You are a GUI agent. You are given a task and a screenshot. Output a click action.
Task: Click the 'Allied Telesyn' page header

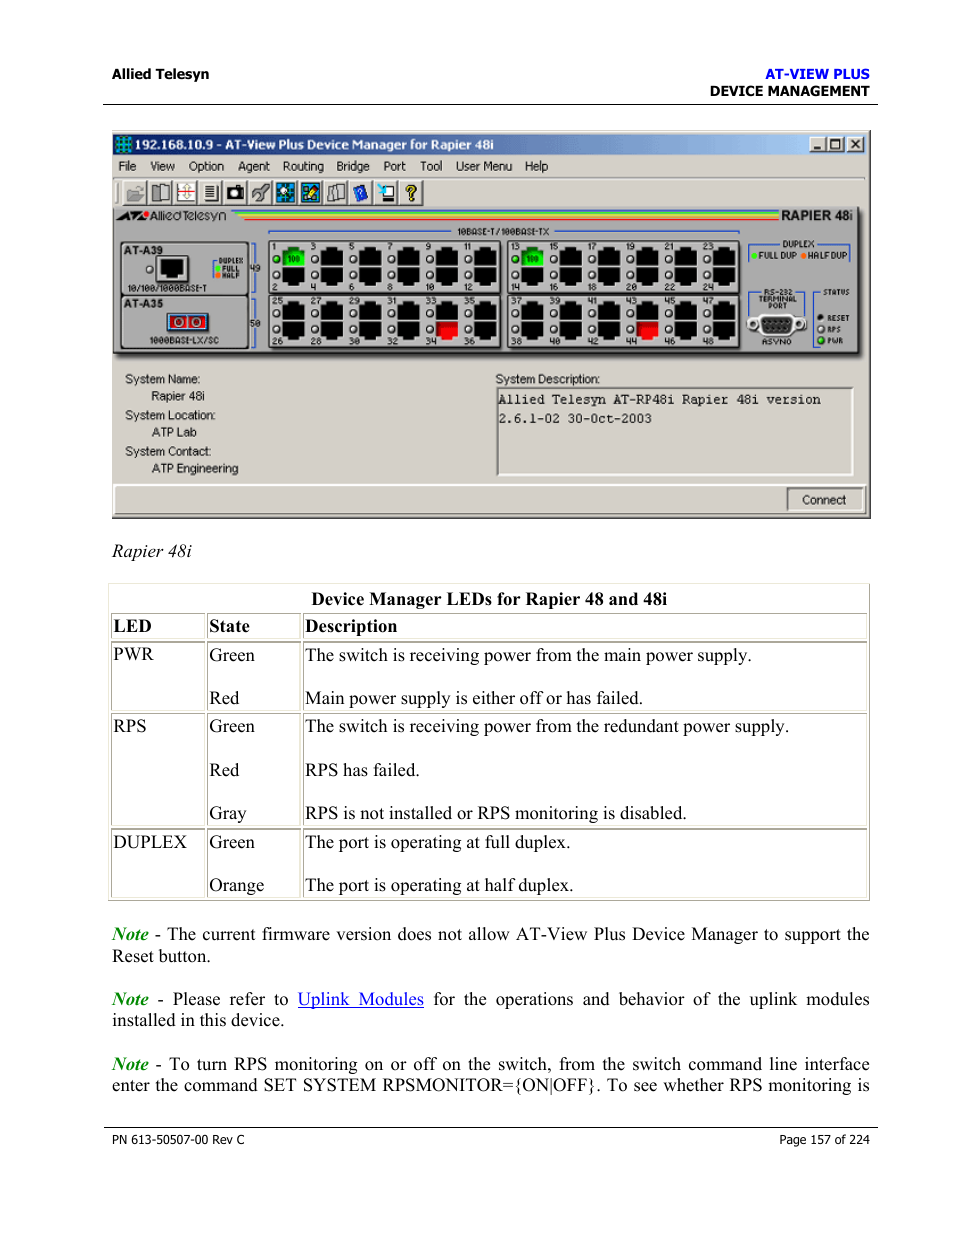click(161, 74)
